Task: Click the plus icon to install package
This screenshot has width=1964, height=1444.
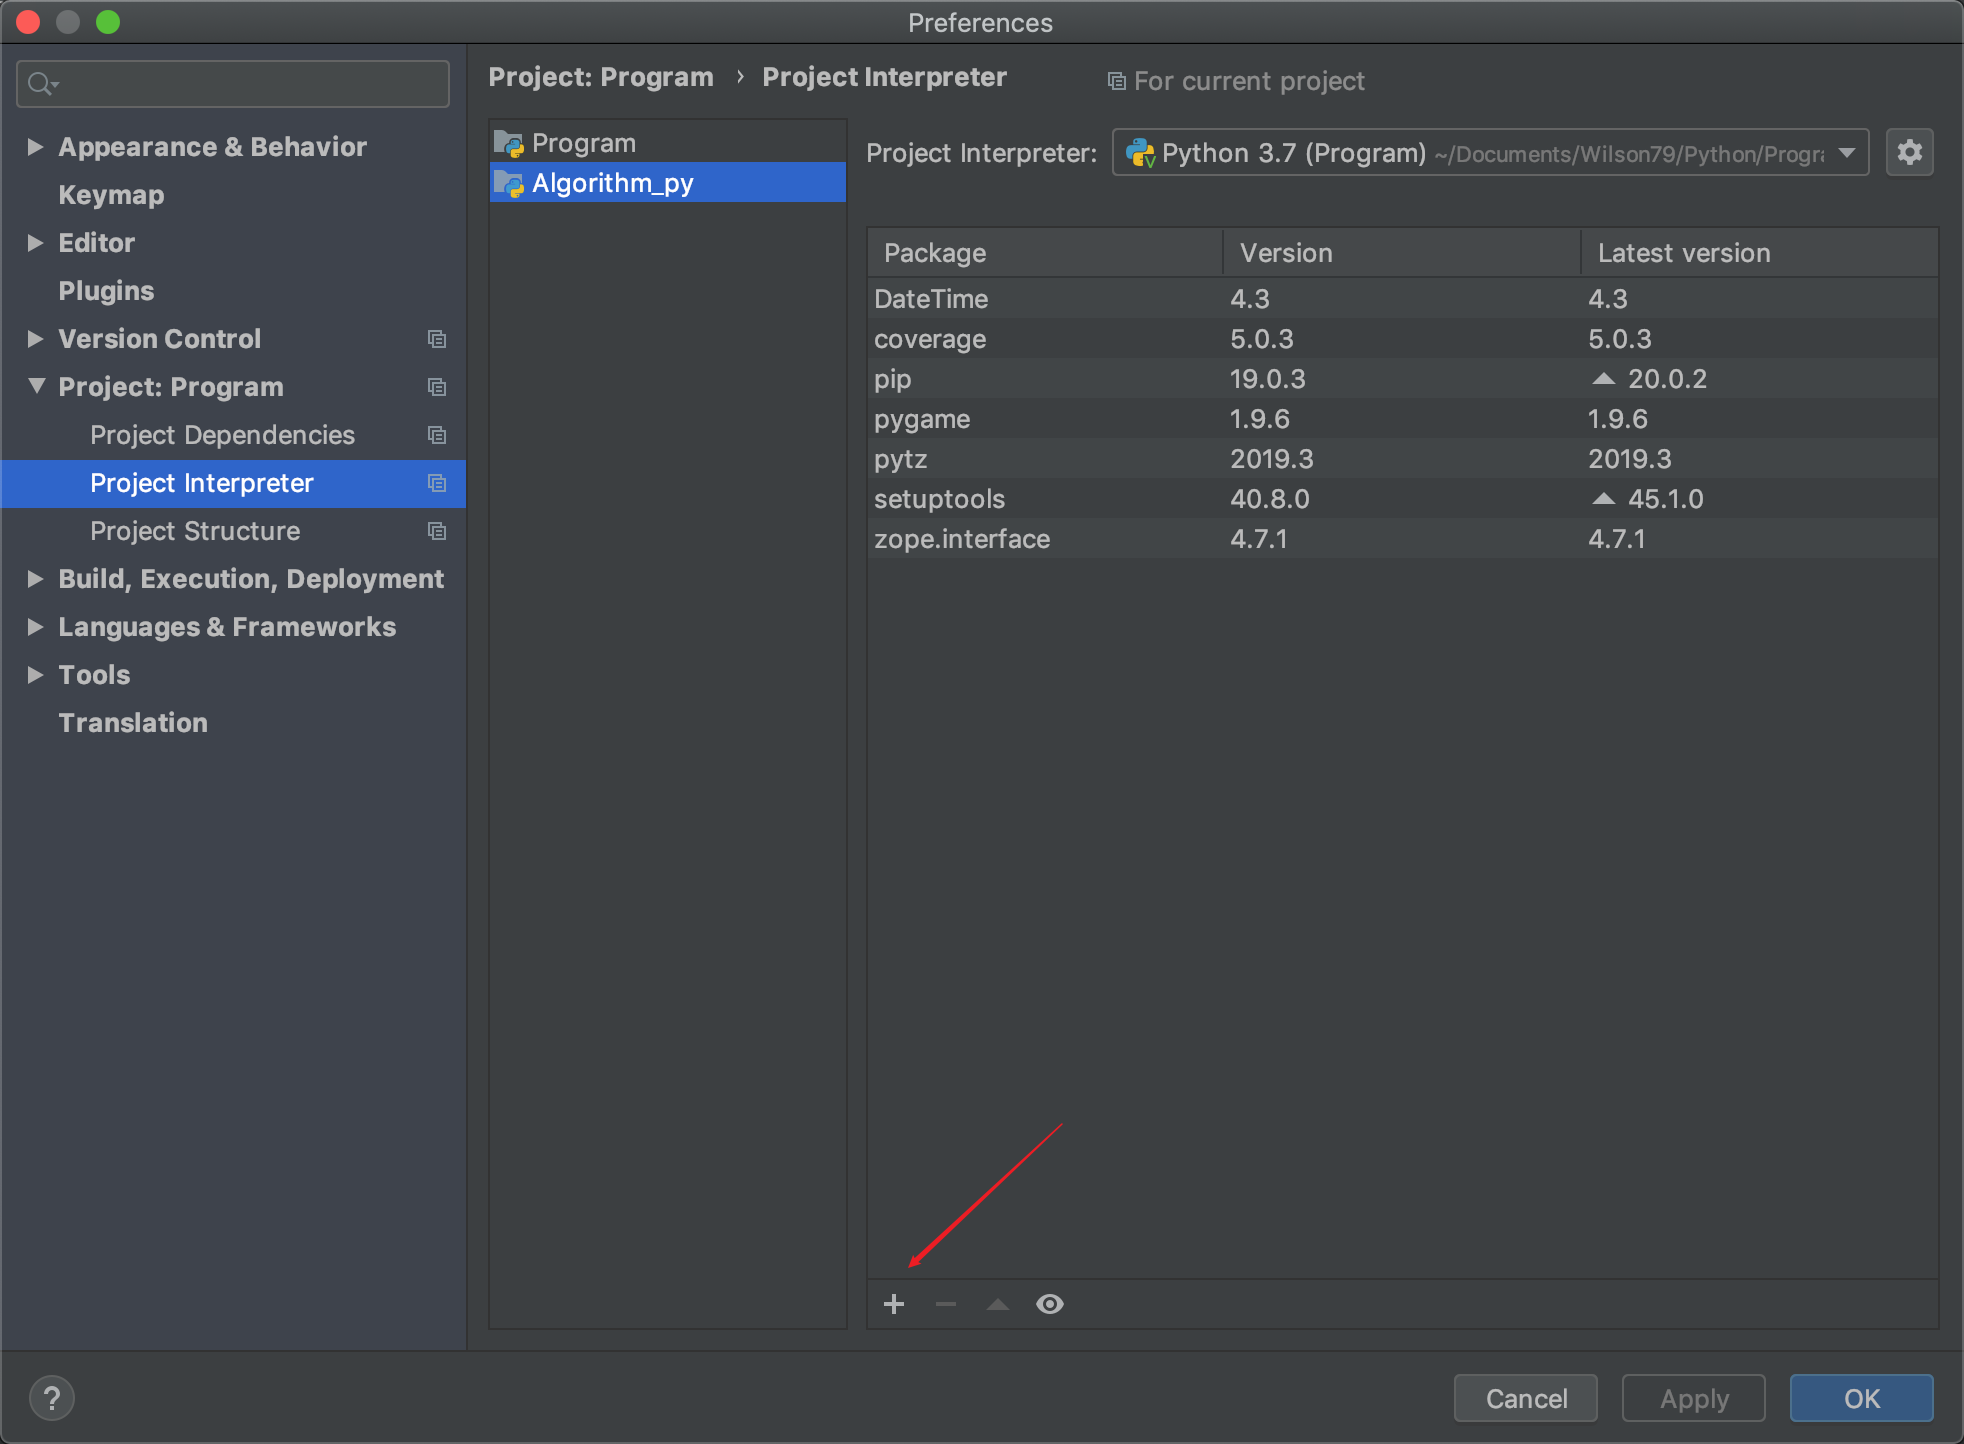Action: [894, 1304]
